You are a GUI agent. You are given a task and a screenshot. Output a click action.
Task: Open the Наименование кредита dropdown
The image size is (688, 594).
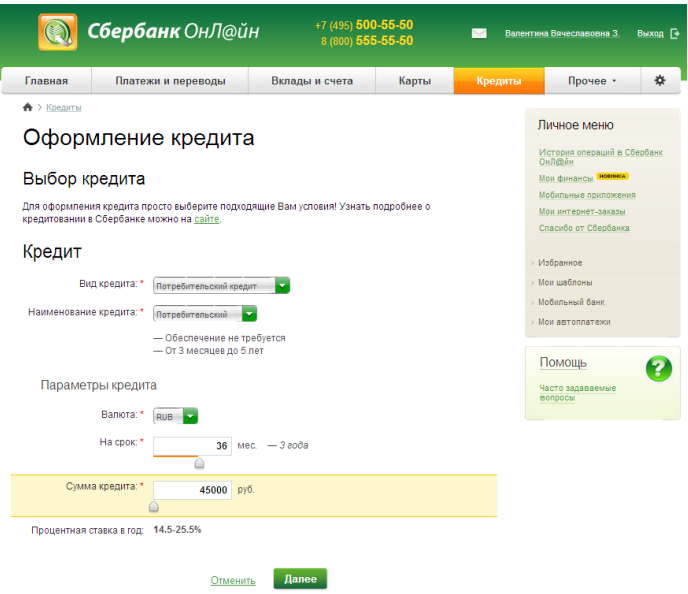[x=249, y=314]
